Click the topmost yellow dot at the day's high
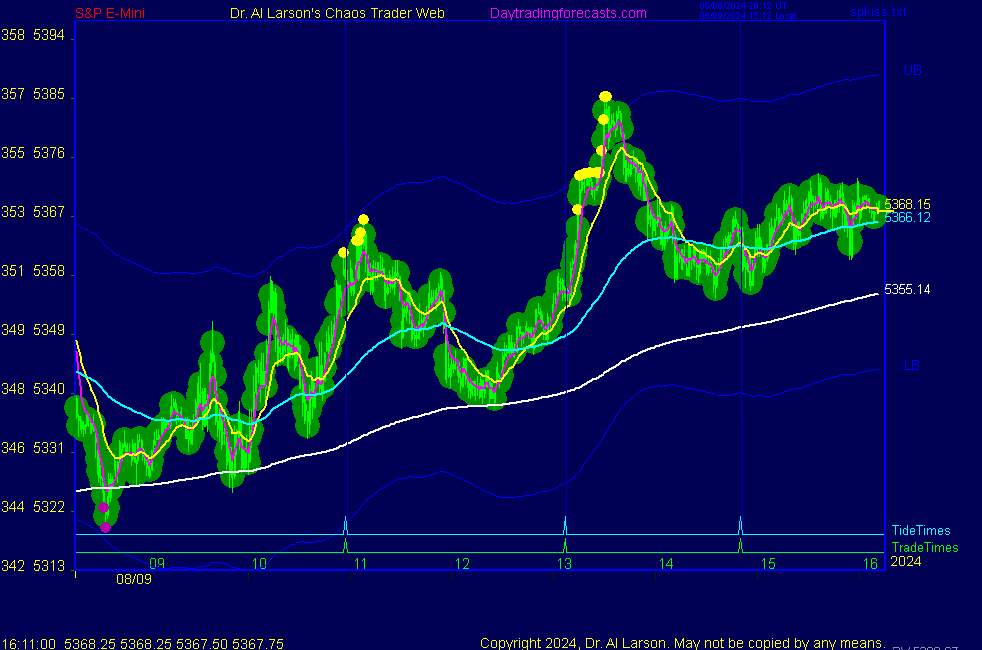982x650 pixels. point(605,96)
